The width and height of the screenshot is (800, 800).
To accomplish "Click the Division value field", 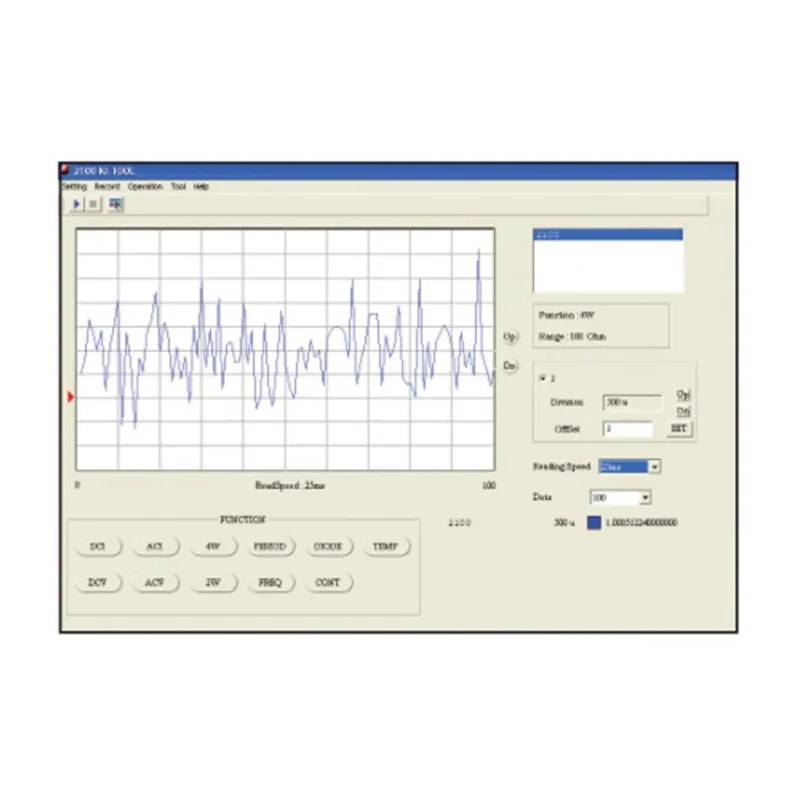I will (632, 403).
